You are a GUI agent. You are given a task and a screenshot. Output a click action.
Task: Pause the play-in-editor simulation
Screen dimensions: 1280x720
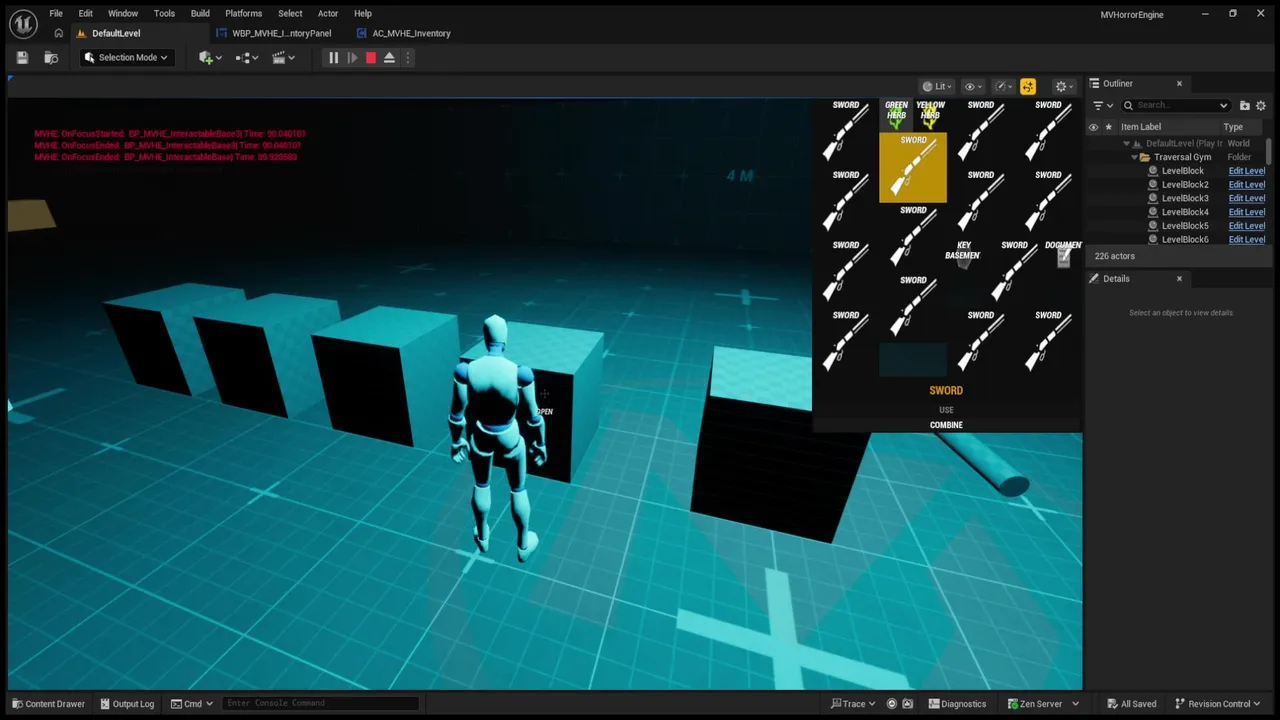[333, 58]
